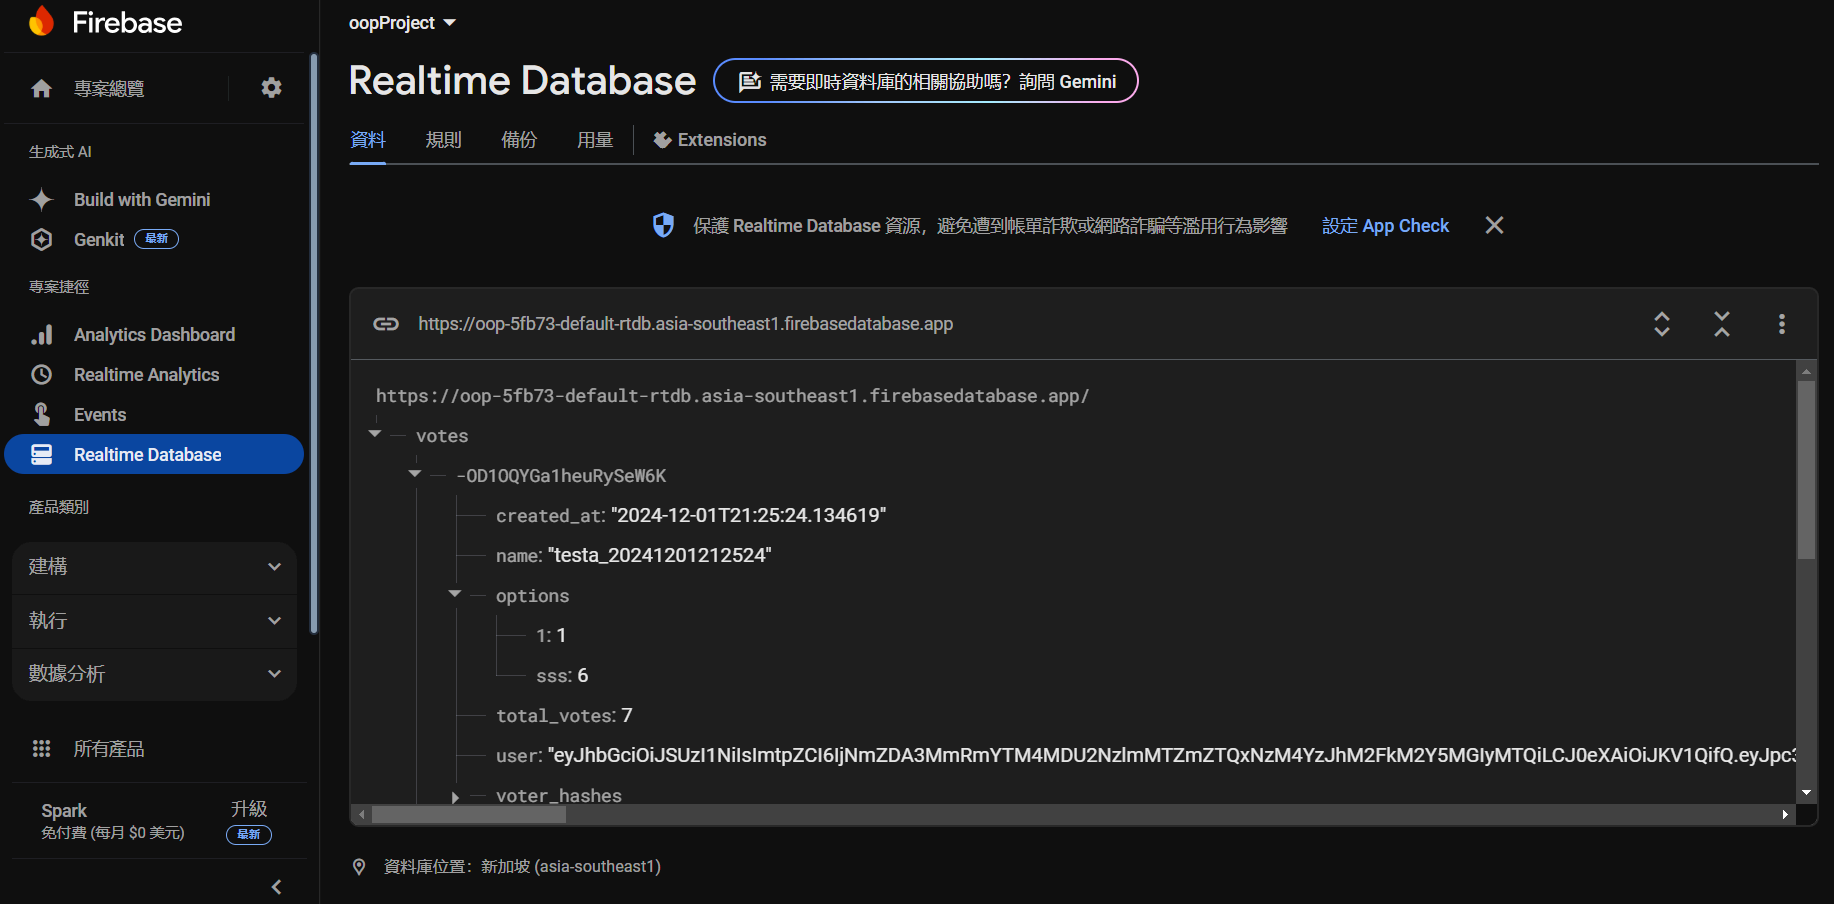Expand the 執行 product category

pos(155,621)
